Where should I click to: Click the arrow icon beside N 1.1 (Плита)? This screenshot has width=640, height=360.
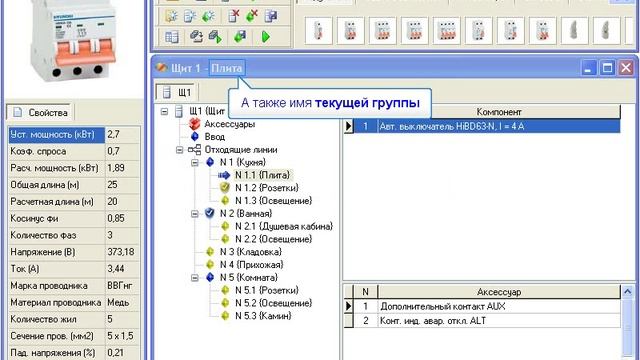click(x=224, y=175)
